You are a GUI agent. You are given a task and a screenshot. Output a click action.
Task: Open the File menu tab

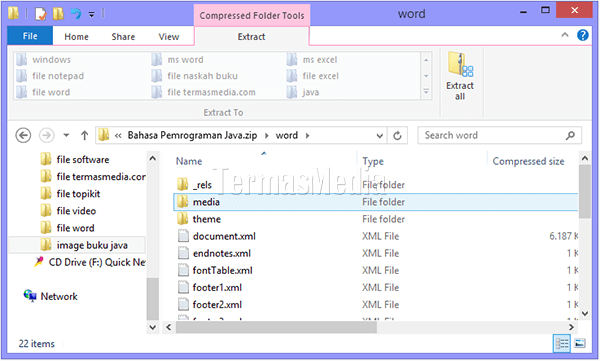[30, 36]
